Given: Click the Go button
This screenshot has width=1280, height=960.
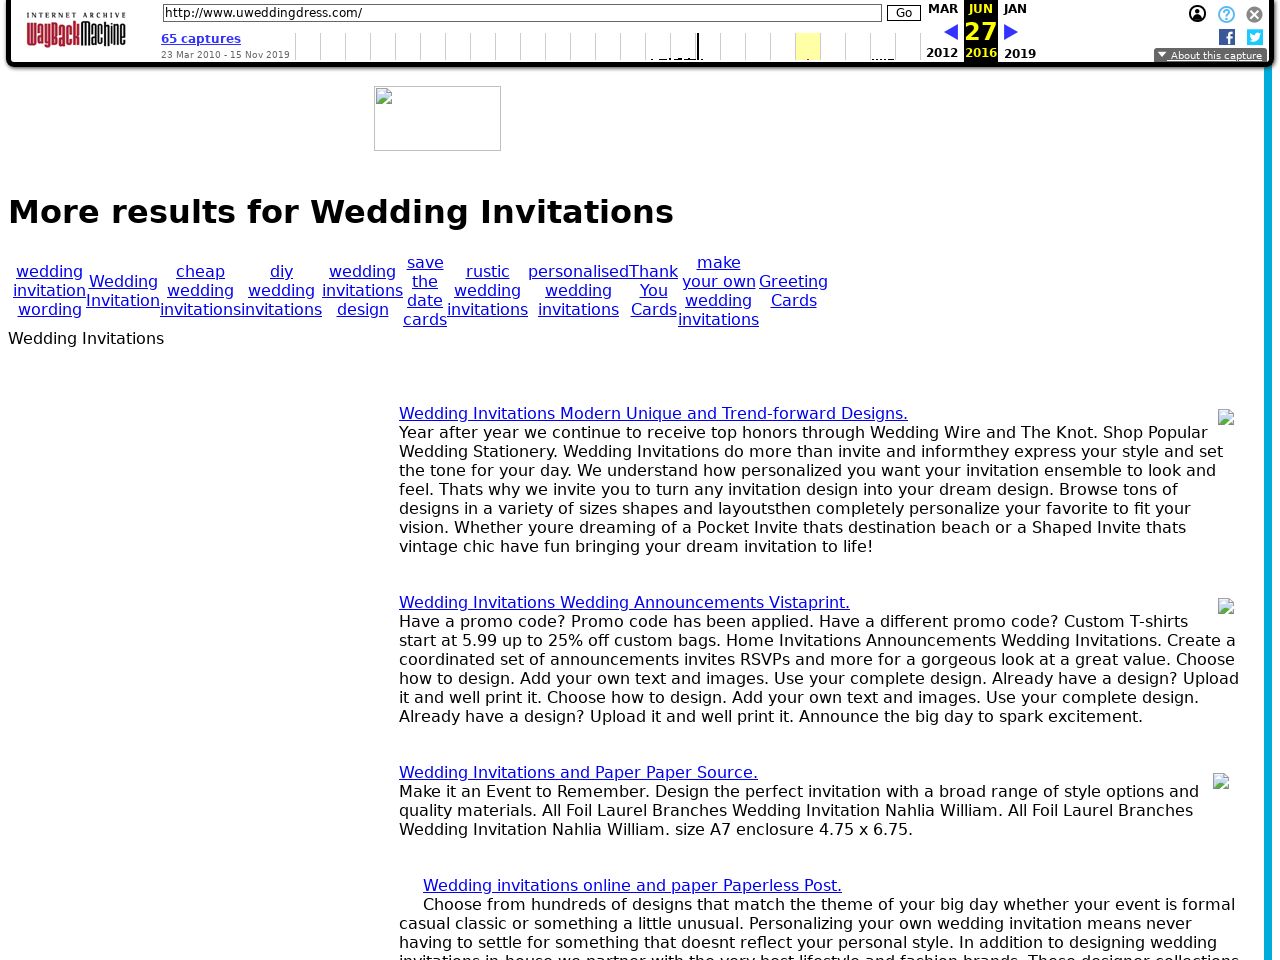Looking at the screenshot, I should 903,13.
